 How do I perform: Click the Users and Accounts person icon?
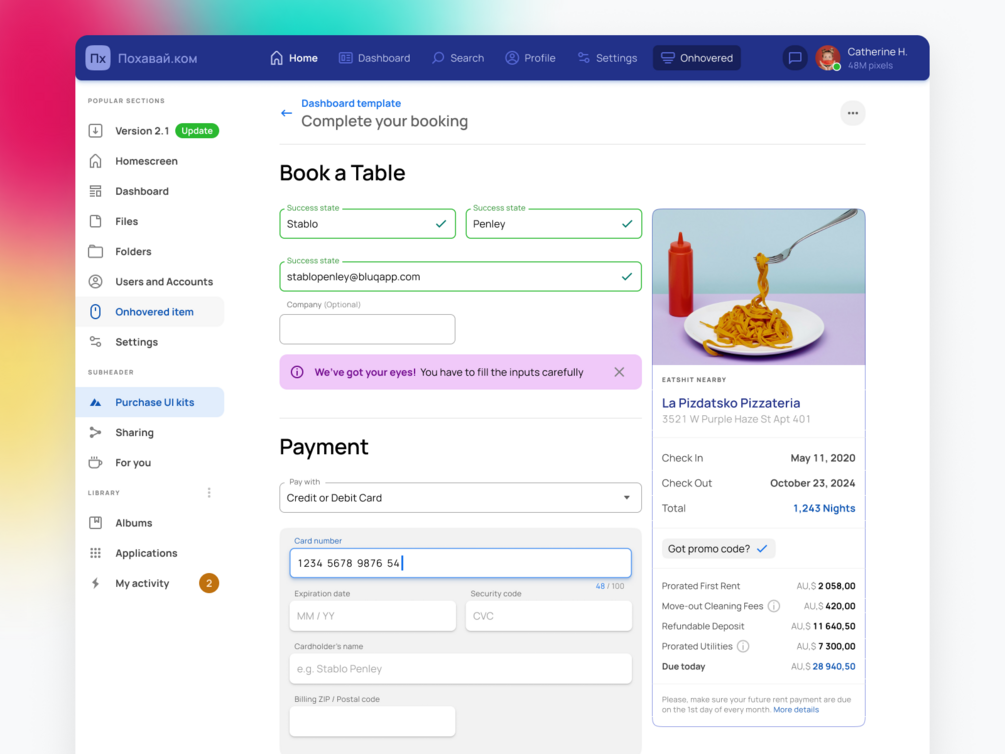point(96,281)
